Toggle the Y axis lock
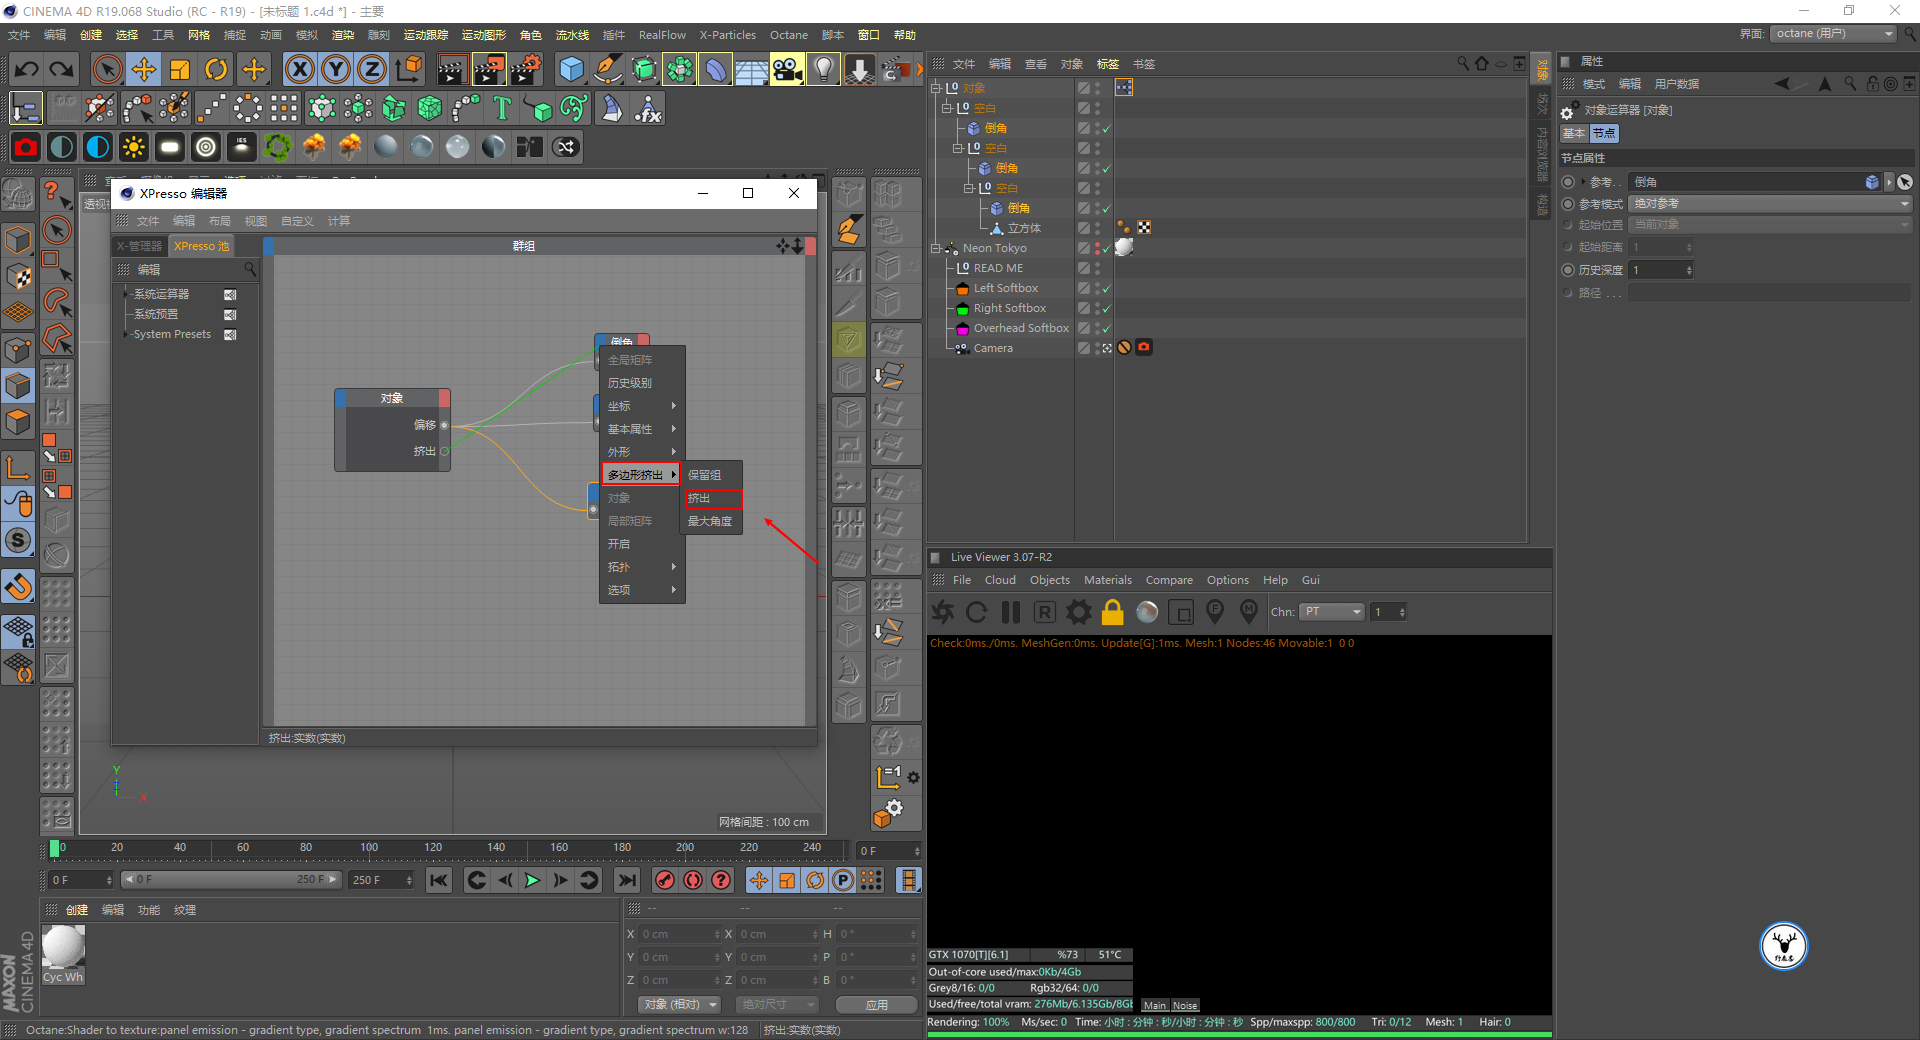This screenshot has height=1040, width=1920. (x=336, y=69)
